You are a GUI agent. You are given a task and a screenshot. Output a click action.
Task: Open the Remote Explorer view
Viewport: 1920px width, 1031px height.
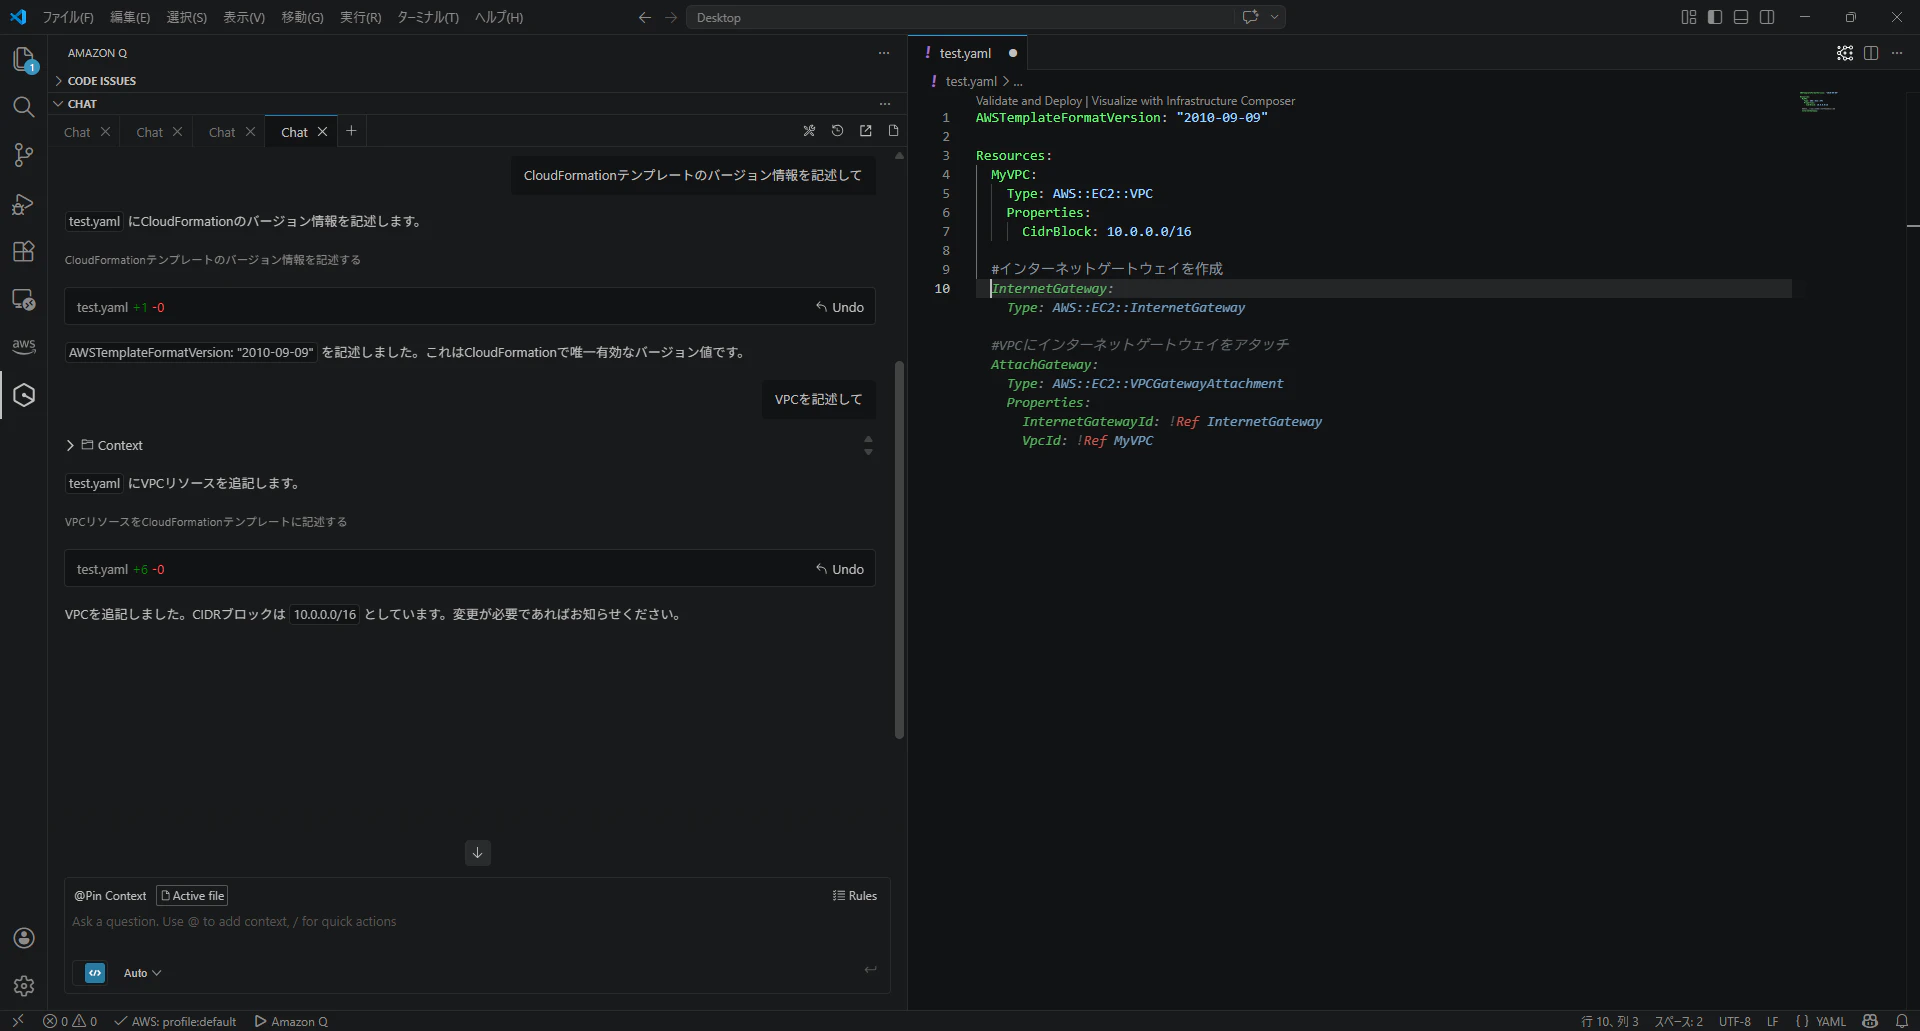(x=24, y=299)
